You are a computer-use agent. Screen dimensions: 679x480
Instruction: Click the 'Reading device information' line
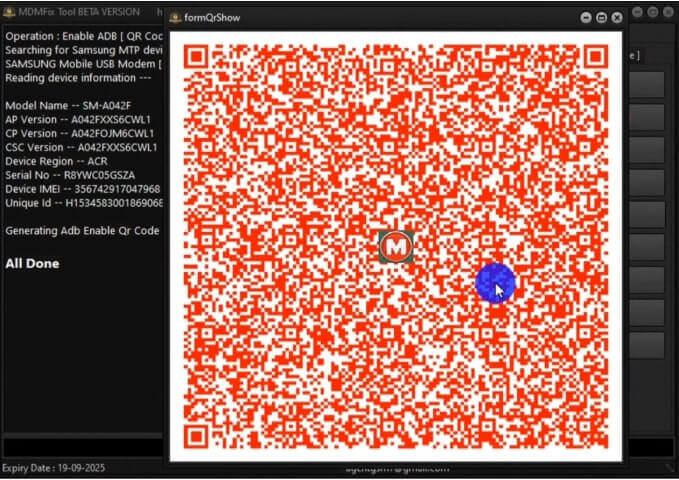point(78,78)
